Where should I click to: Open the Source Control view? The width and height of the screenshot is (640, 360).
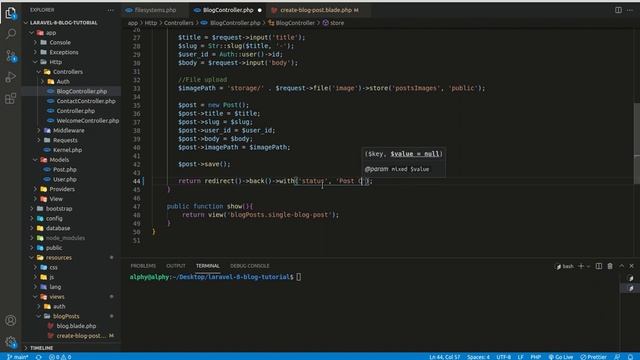(x=11, y=56)
